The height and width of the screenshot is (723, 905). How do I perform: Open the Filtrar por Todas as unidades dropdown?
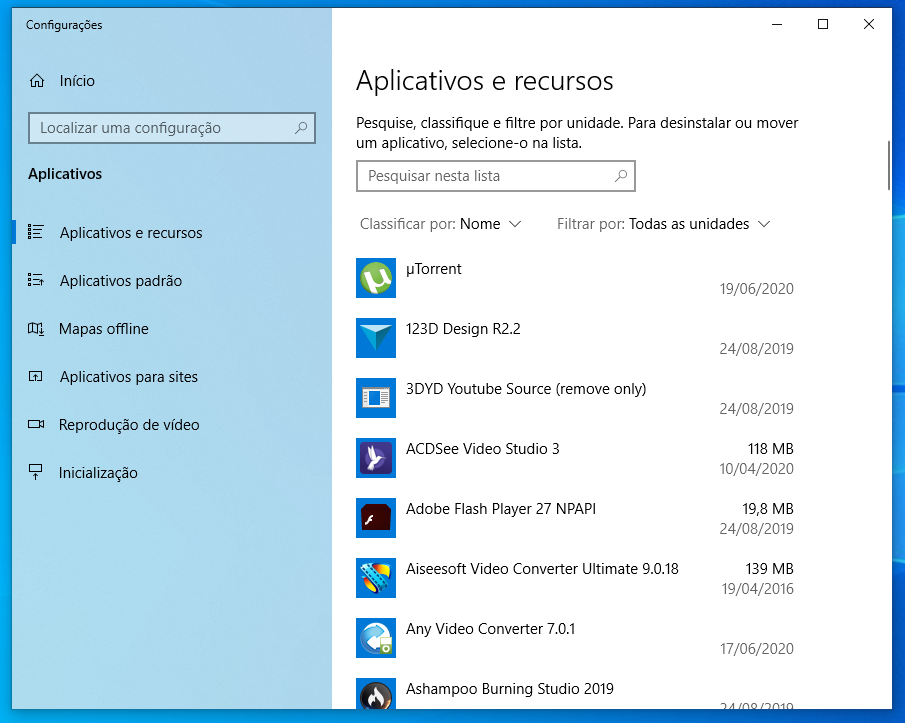(x=664, y=224)
